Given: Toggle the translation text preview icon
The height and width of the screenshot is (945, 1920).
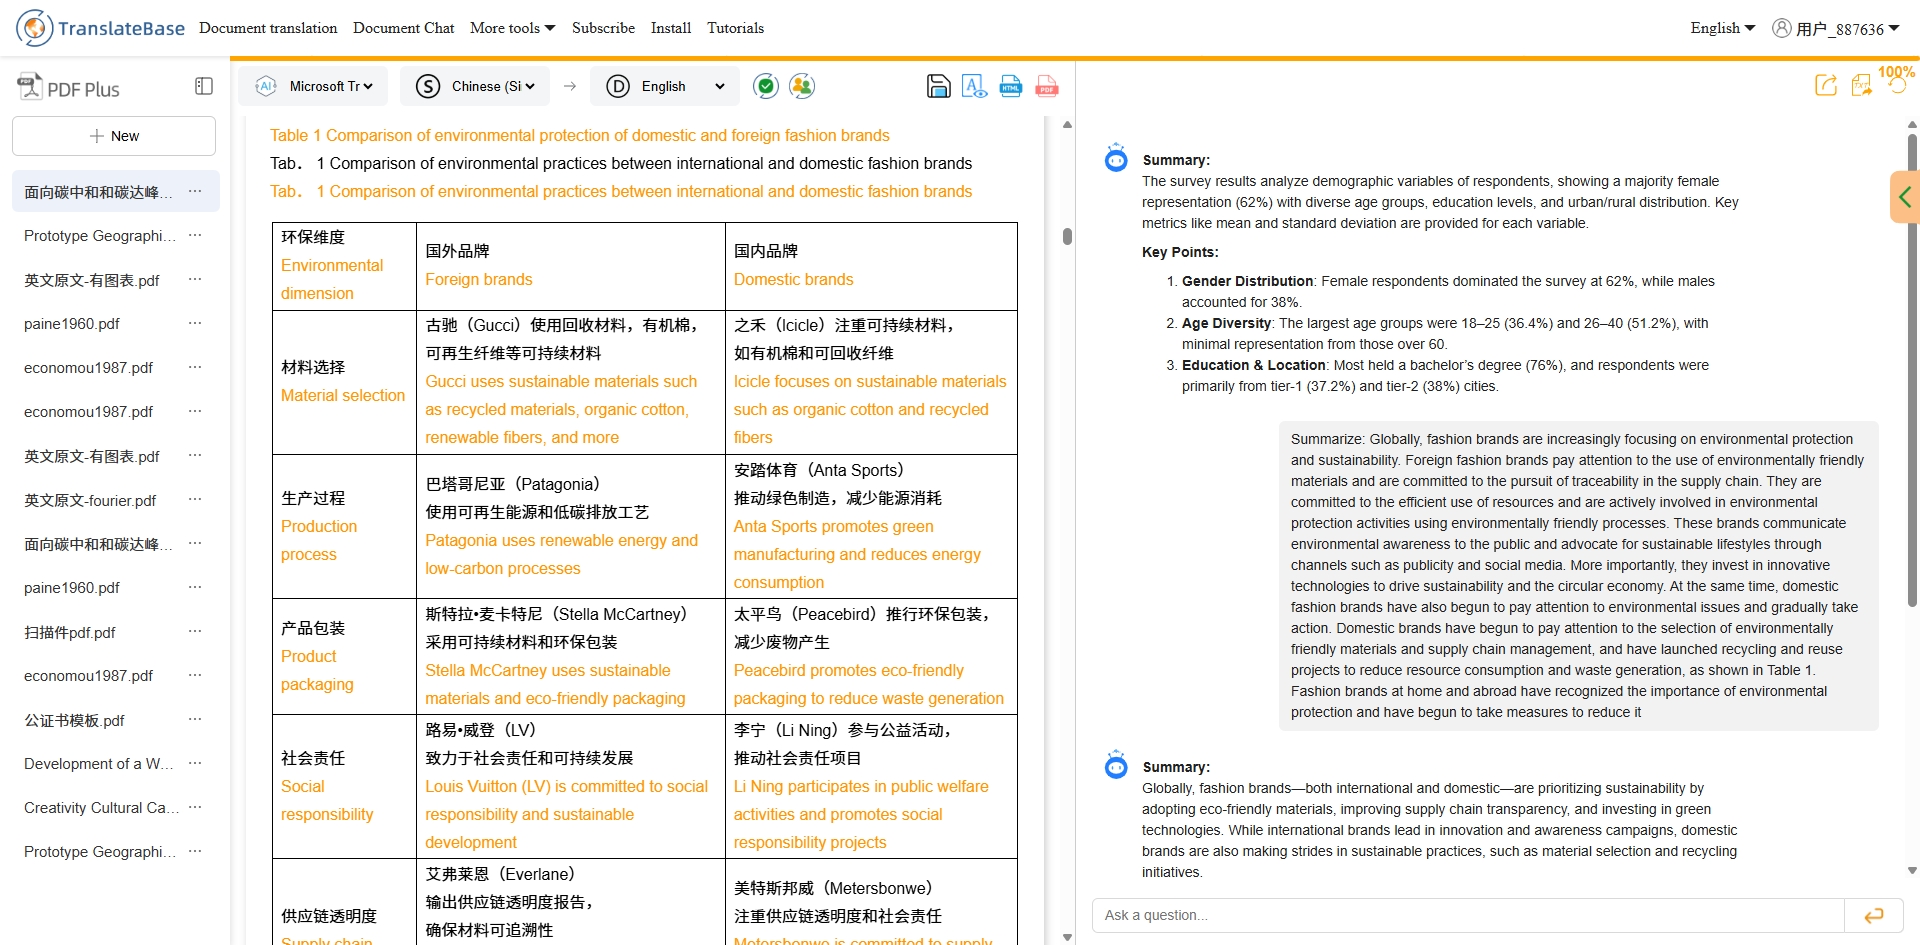Looking at the screenshot, I should coord(974,86).
